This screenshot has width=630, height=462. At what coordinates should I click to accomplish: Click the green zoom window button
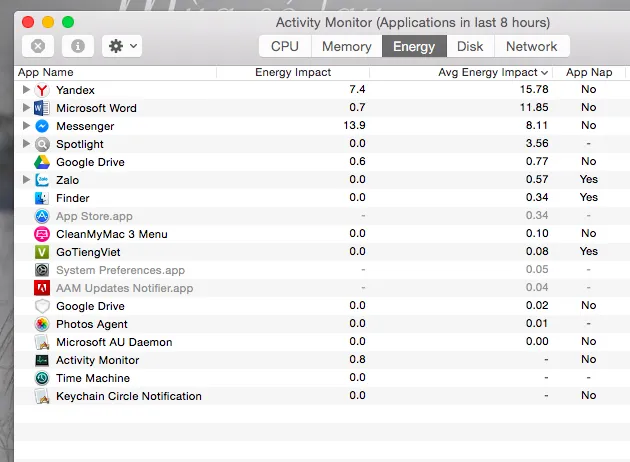(x=68, y=21)
